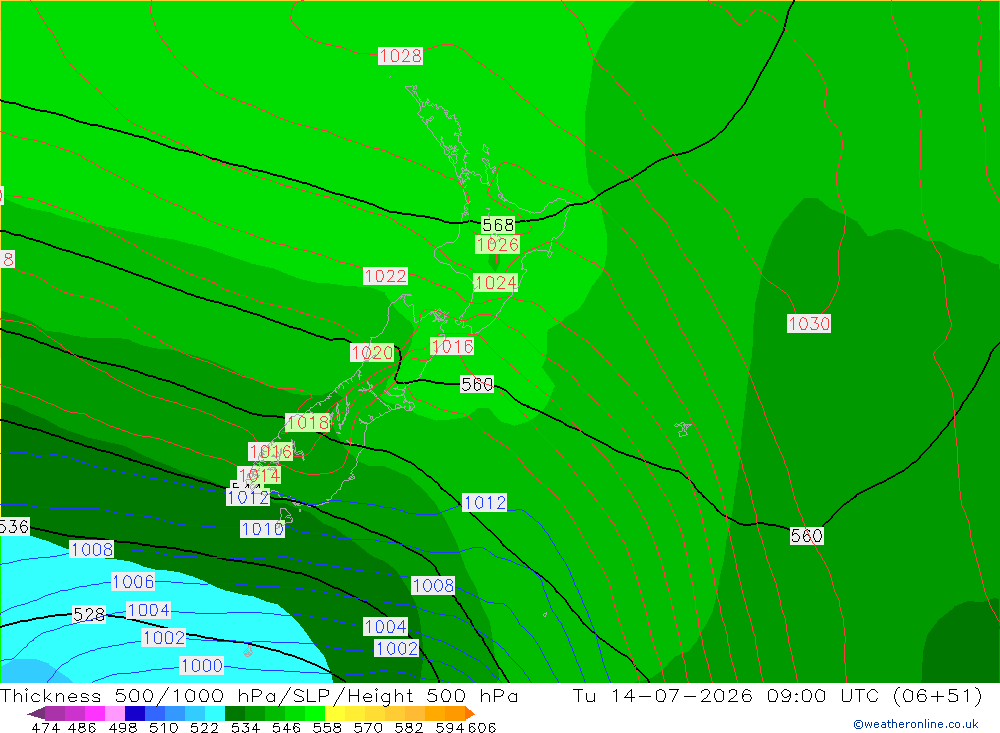Click the 582 legend value

pos(409,728)
